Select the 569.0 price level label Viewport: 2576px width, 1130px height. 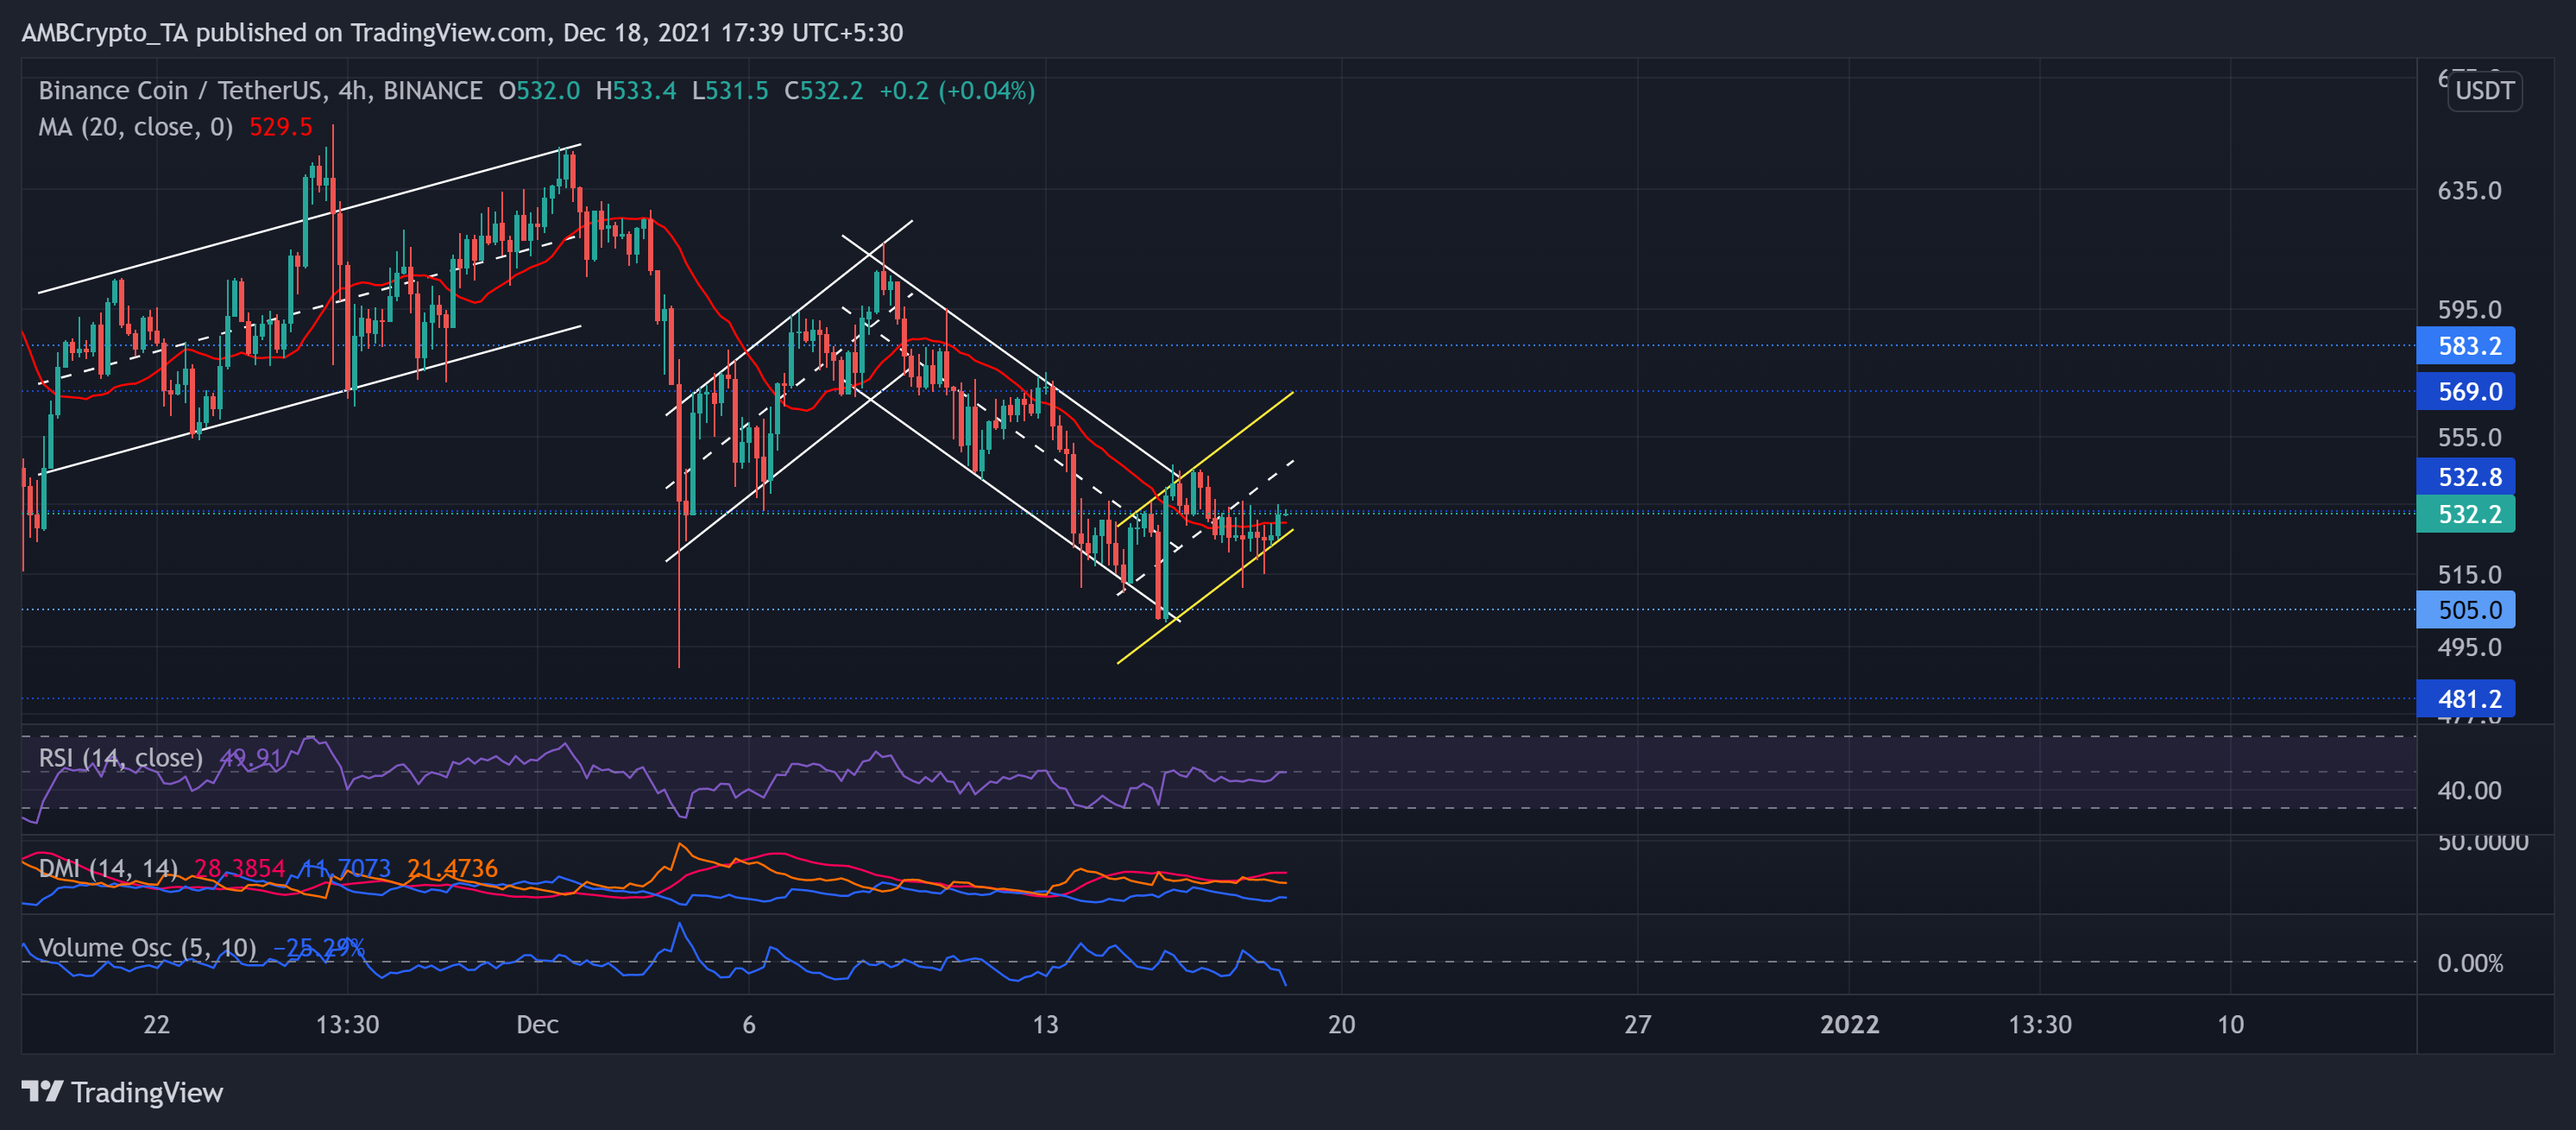pos(2465,391)
